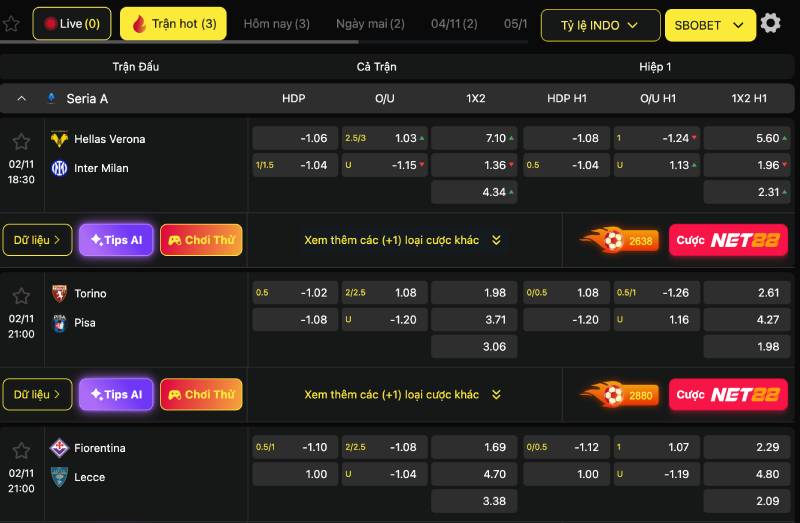Viewport: 800px width, 523px height.
Task: Click the flaming football 2638 badge
Action: pos(619,240)
